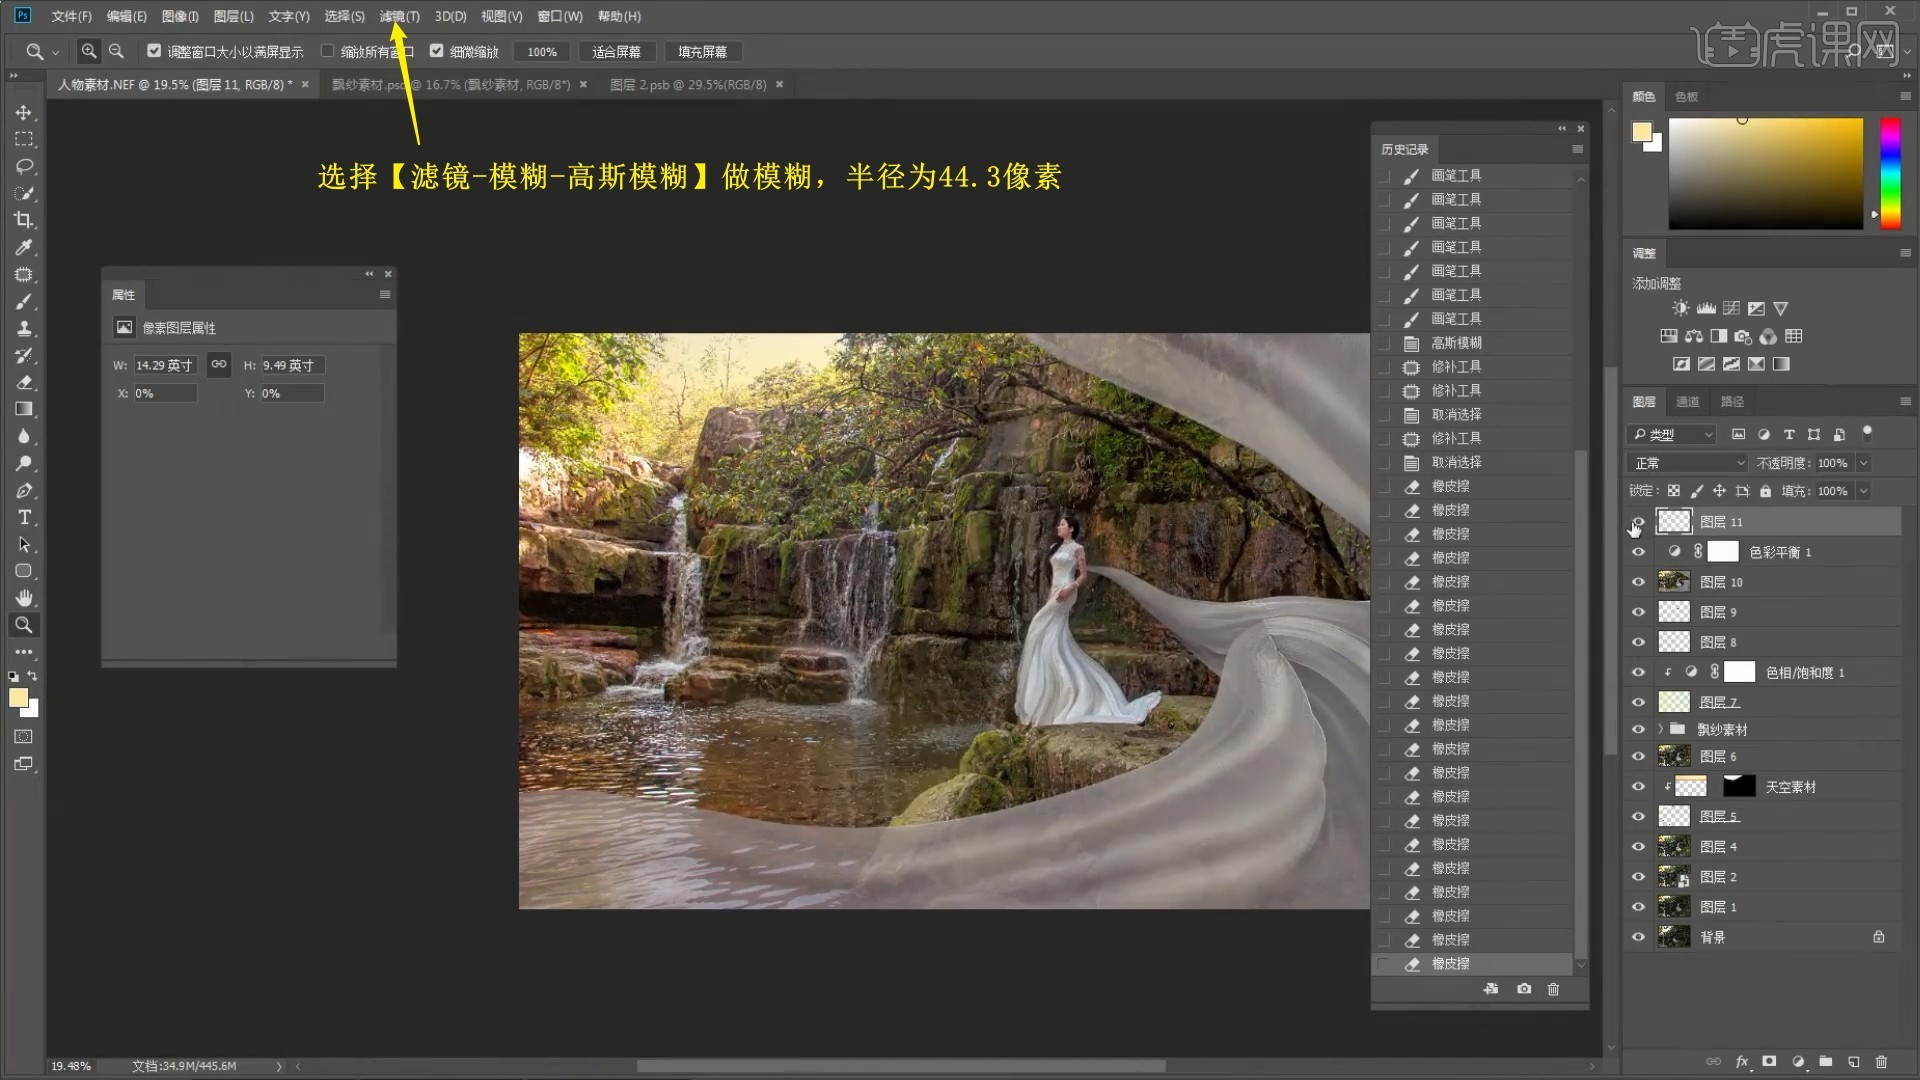Viewport: 1920px width, 1080px height.
Task: Select the Hand tool
Action: 24,598
